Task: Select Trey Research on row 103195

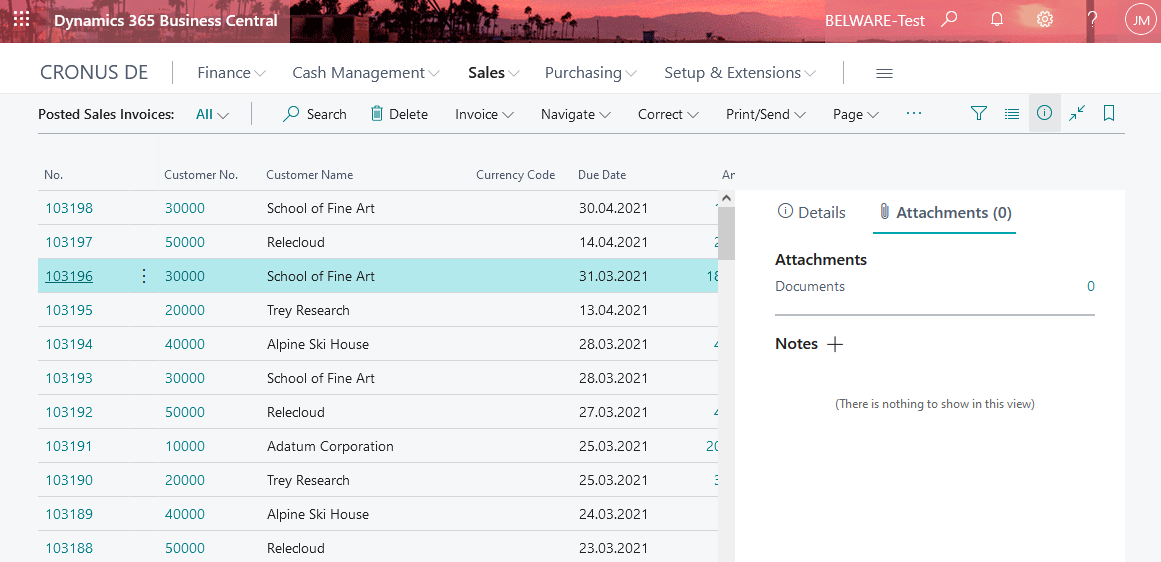Action: click(x=308, y=310)
